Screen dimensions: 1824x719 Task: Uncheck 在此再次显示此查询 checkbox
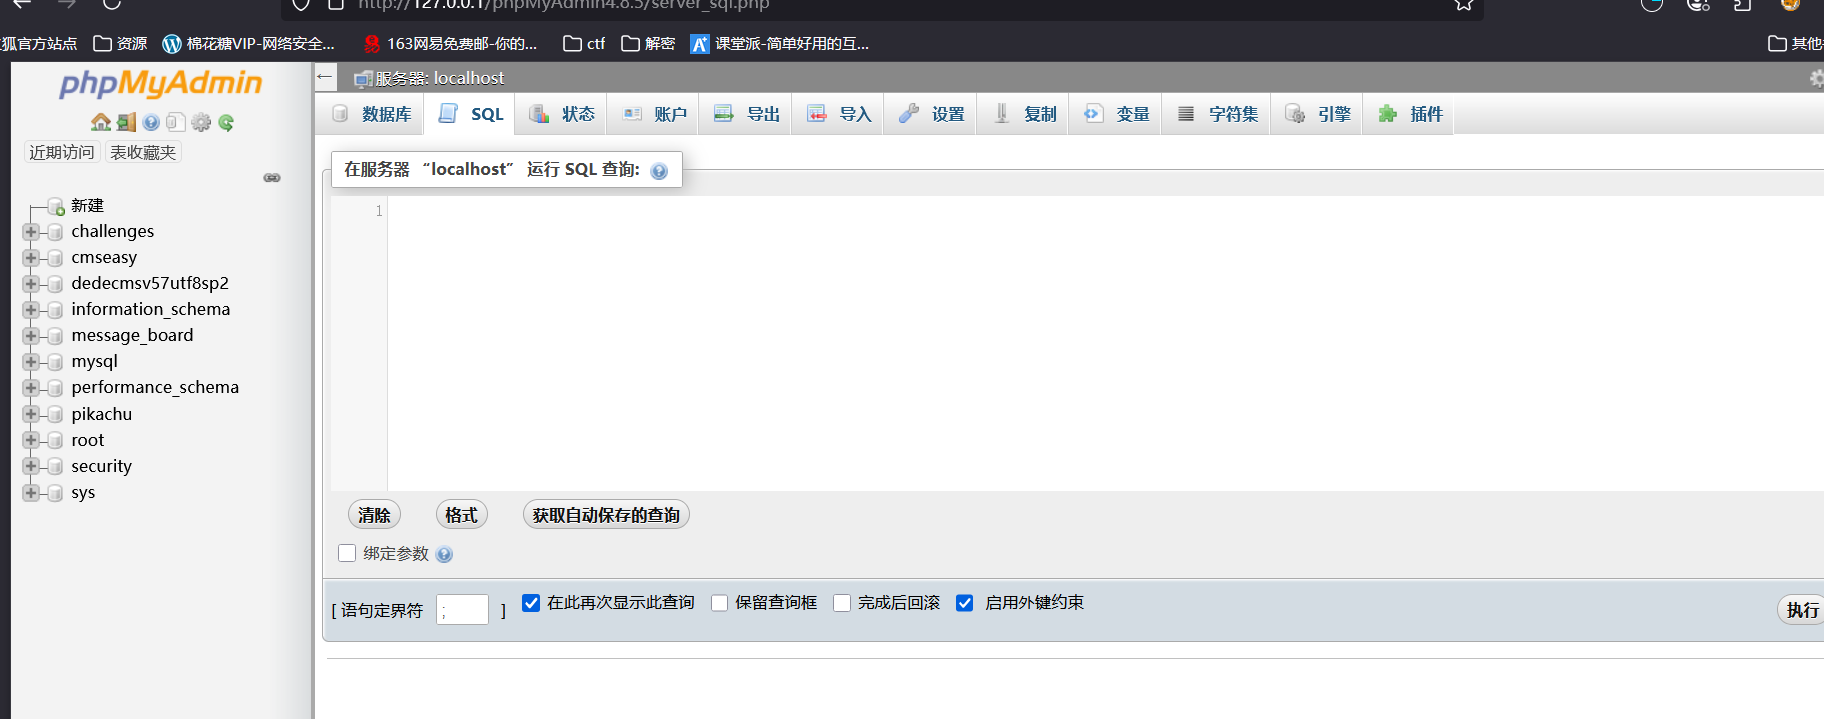[x=531, y=602]
